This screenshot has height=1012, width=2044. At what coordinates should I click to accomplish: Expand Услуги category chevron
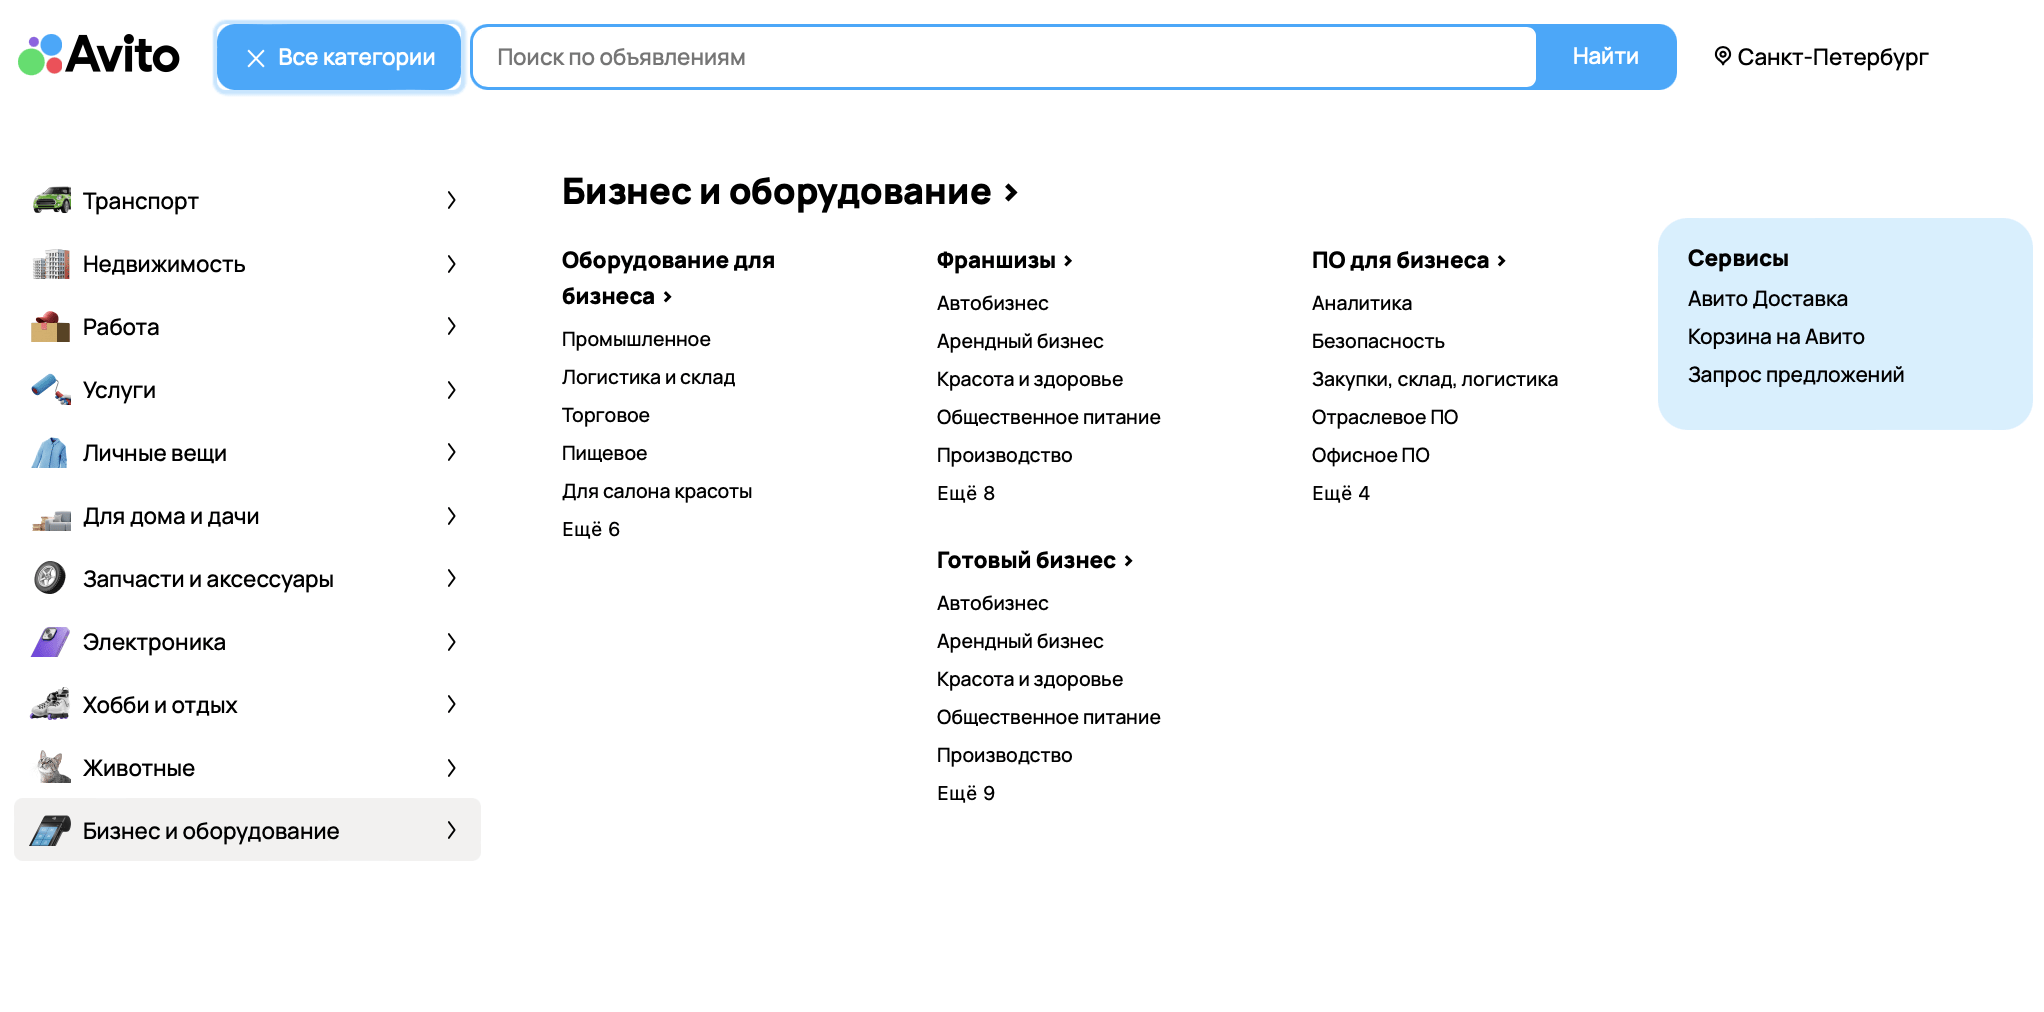pos(452,390)
